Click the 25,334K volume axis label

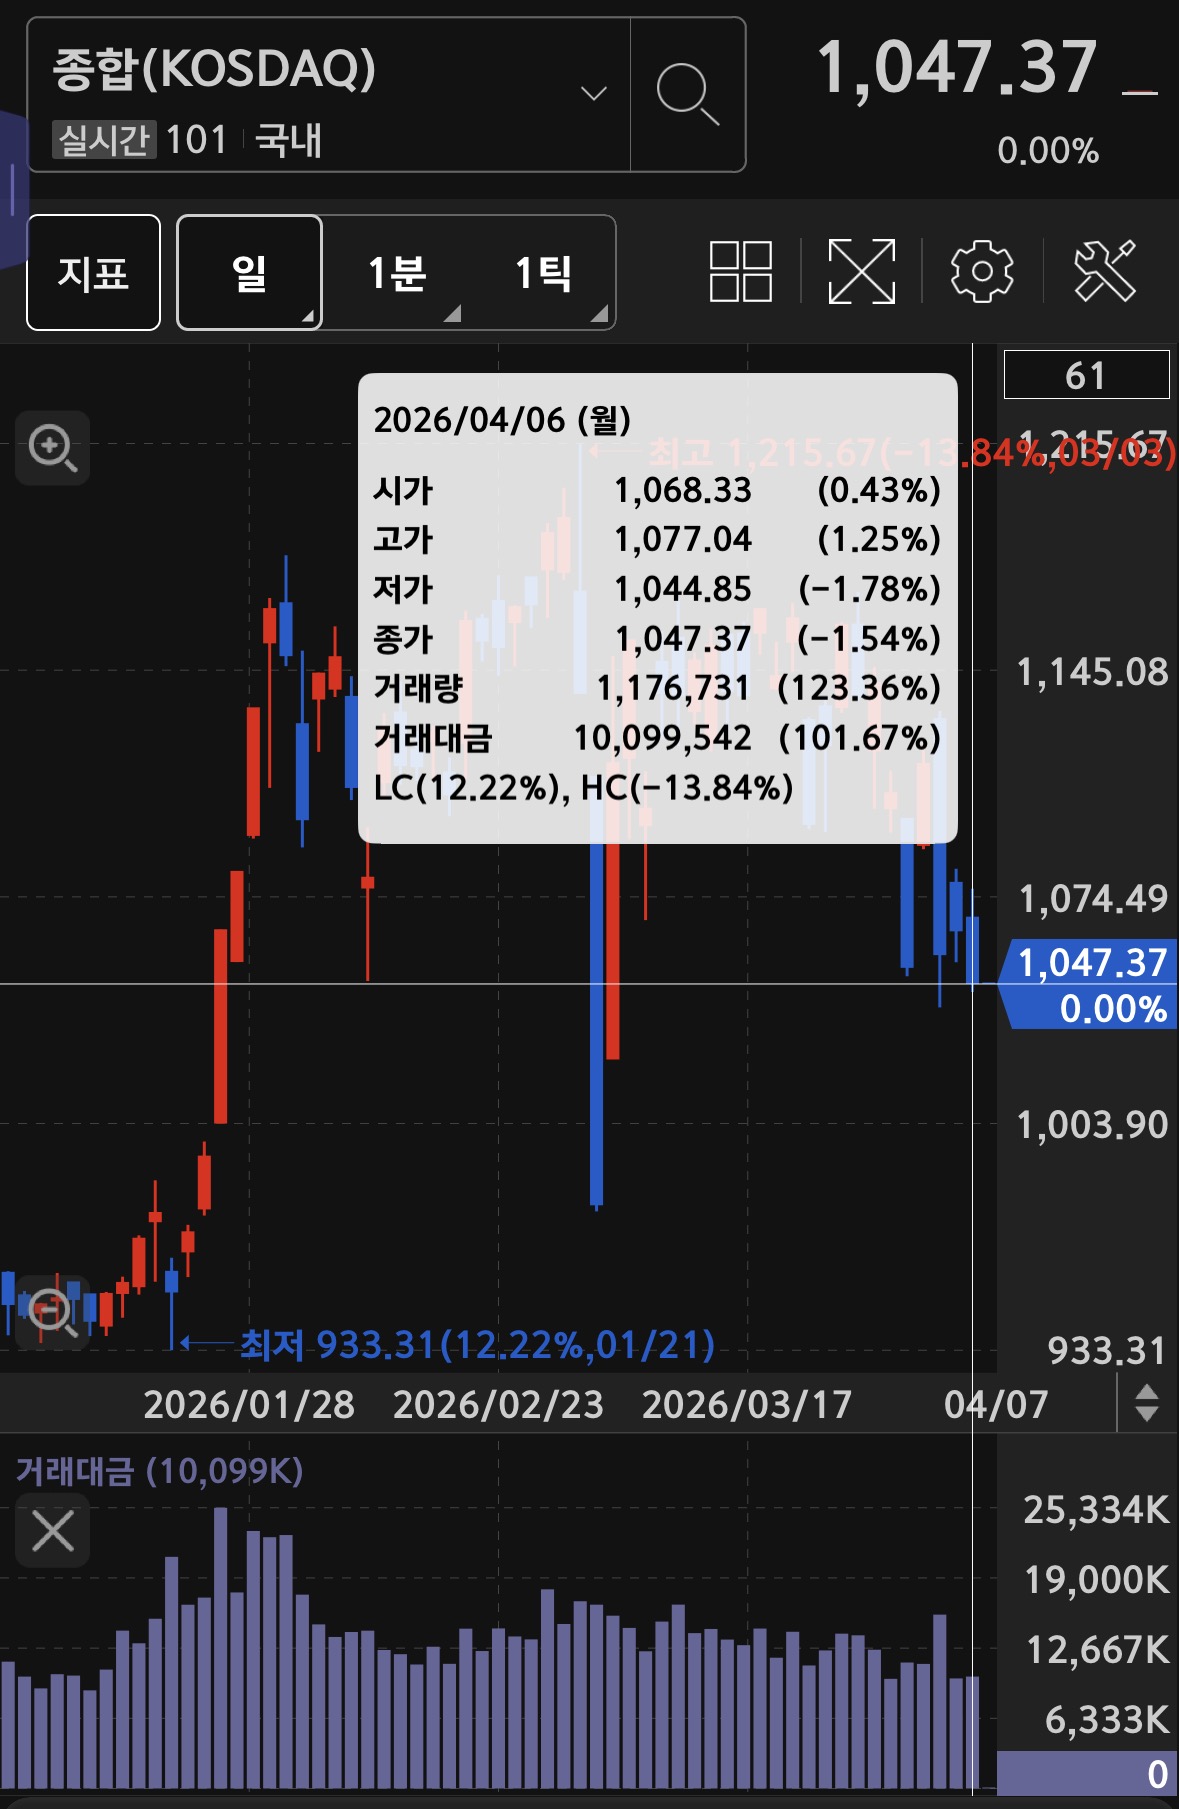click(x=1096, y=1509)
